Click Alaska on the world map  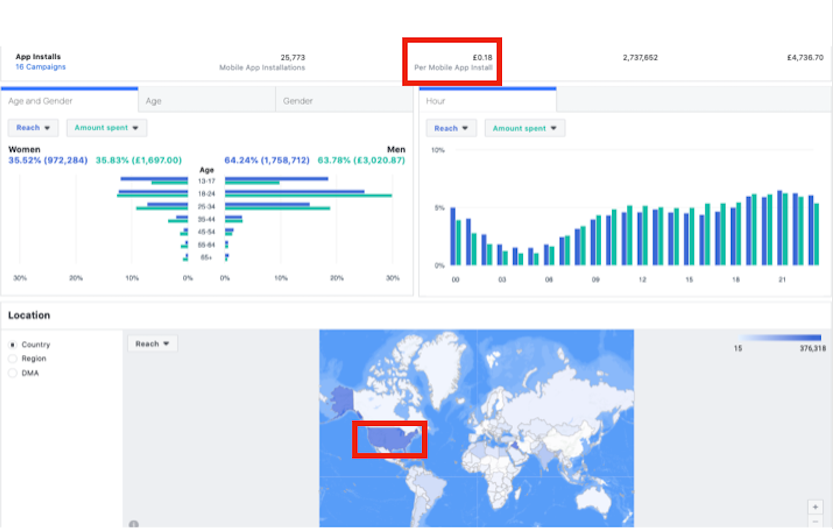[x=342, y=401]
